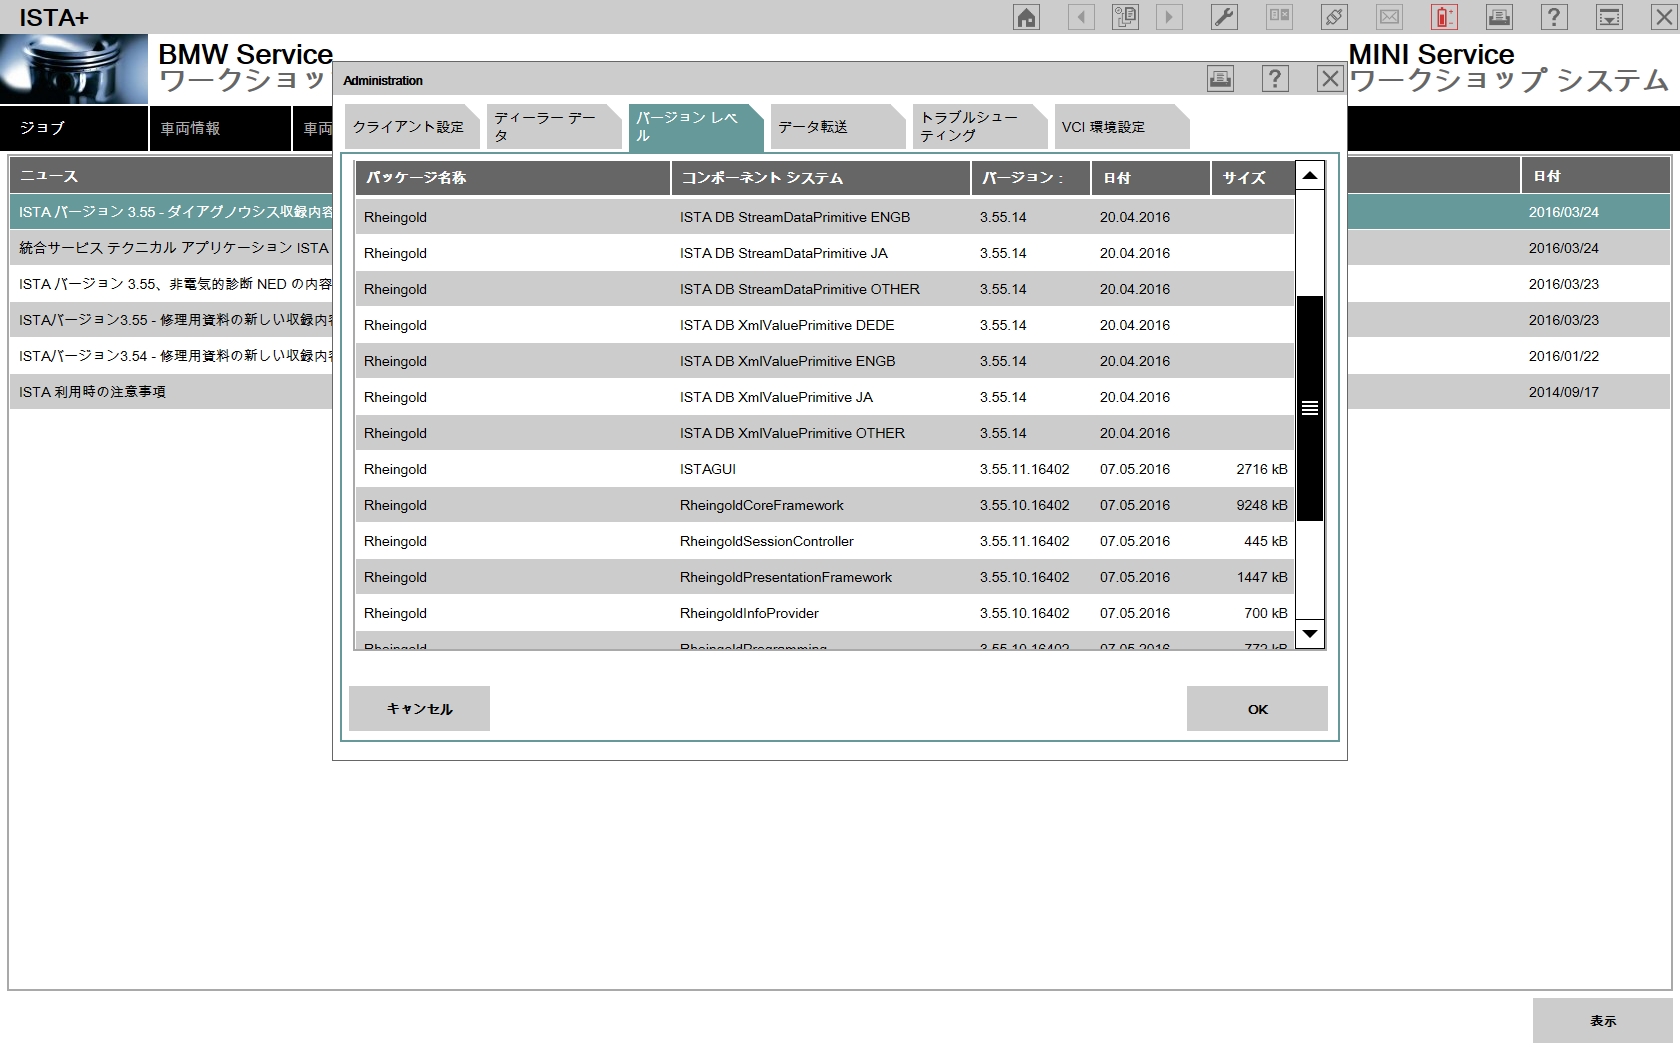Close the Administration dialog with X
1680x1050 pixels.
(x=1330, y=79)
